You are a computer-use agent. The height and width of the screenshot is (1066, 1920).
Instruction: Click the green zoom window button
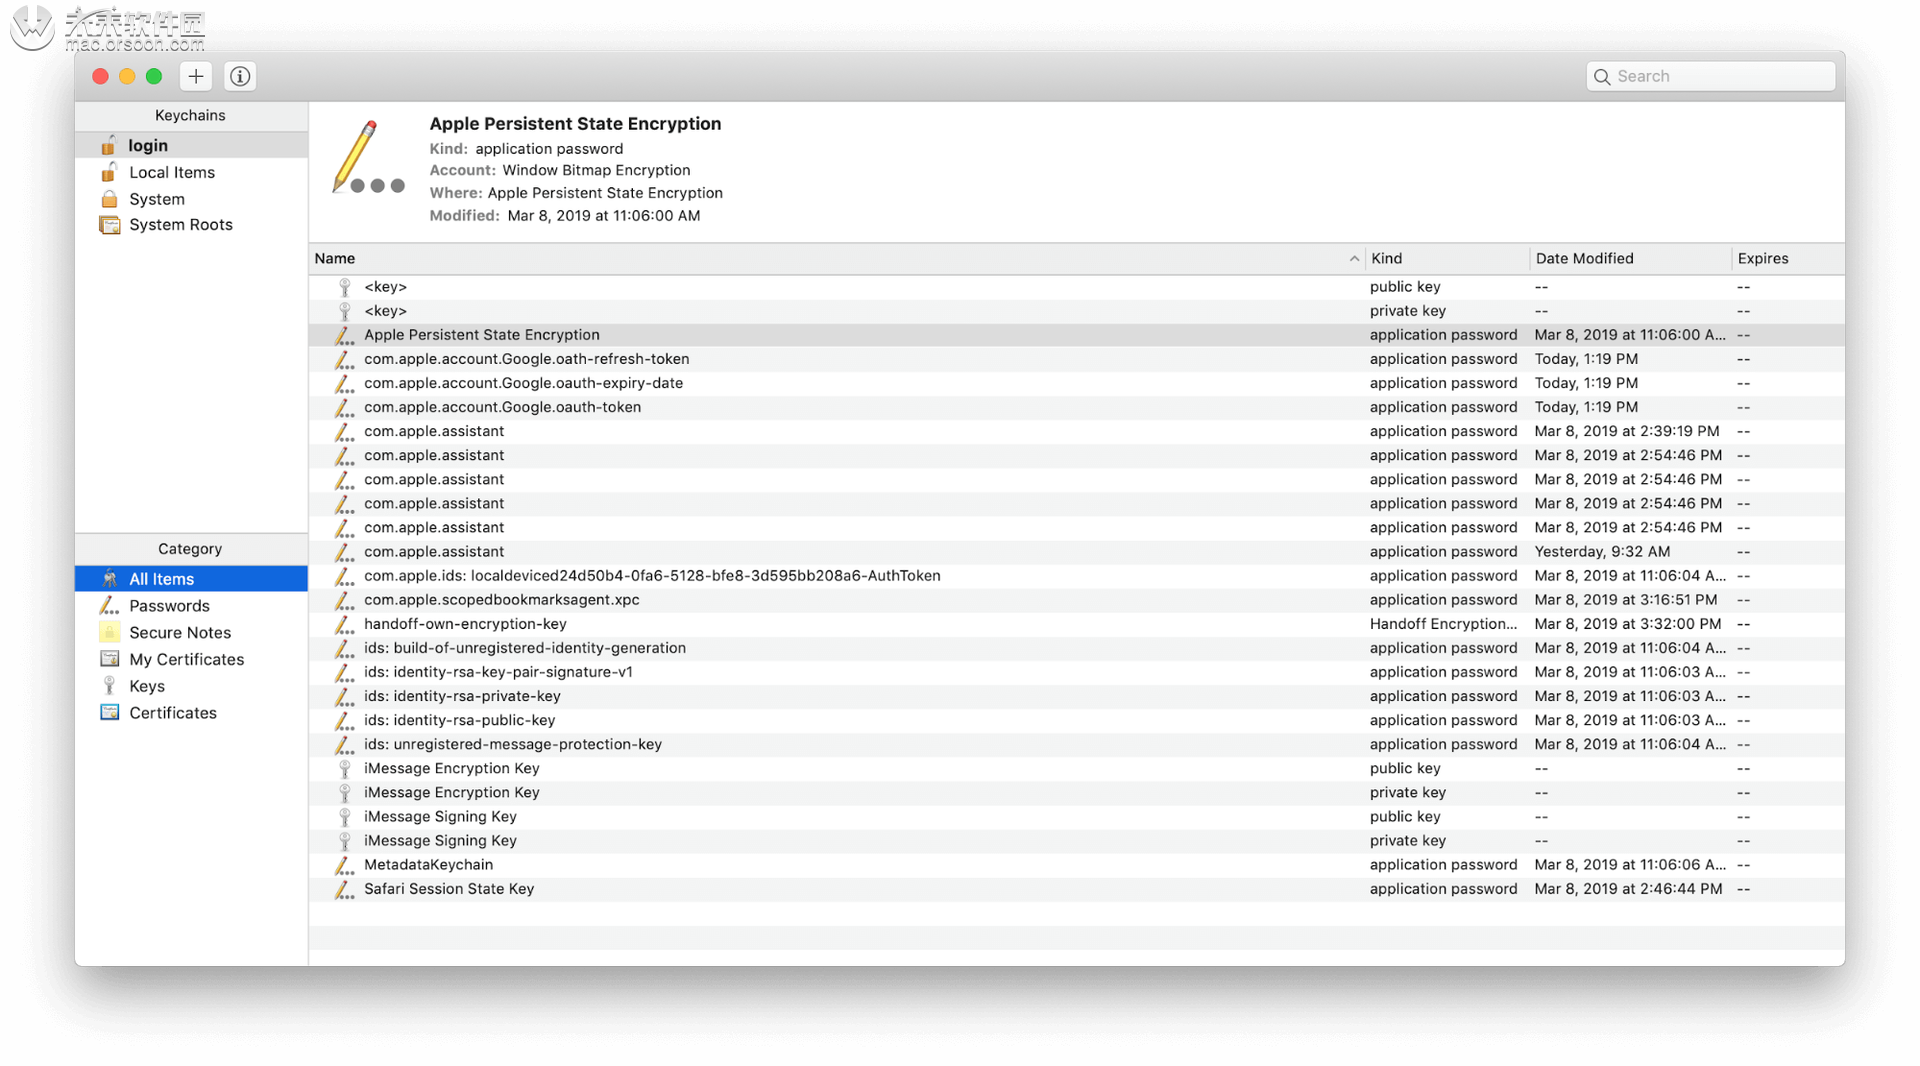point(154,76)
